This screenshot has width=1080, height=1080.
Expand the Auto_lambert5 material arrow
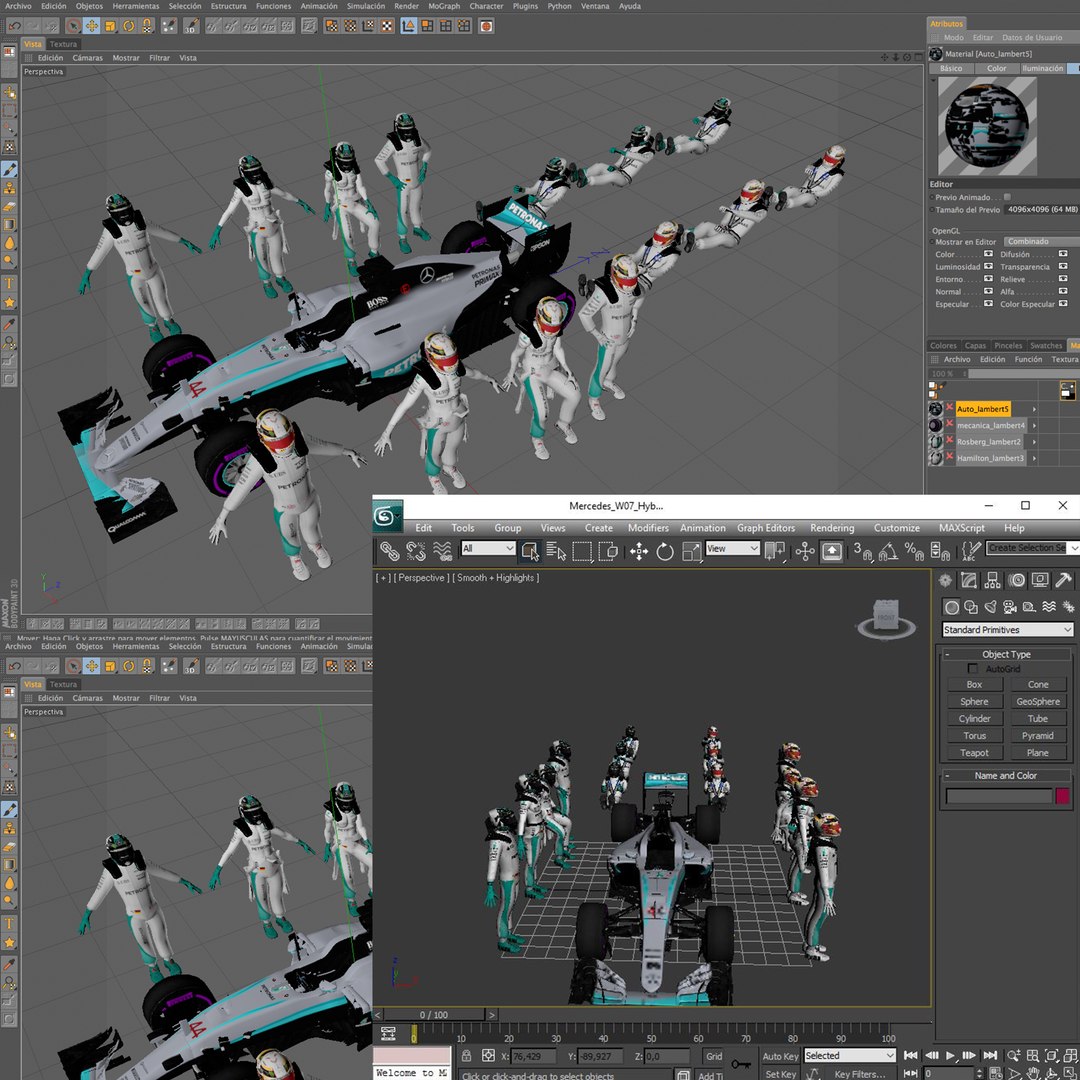(x=1034, y=409)
